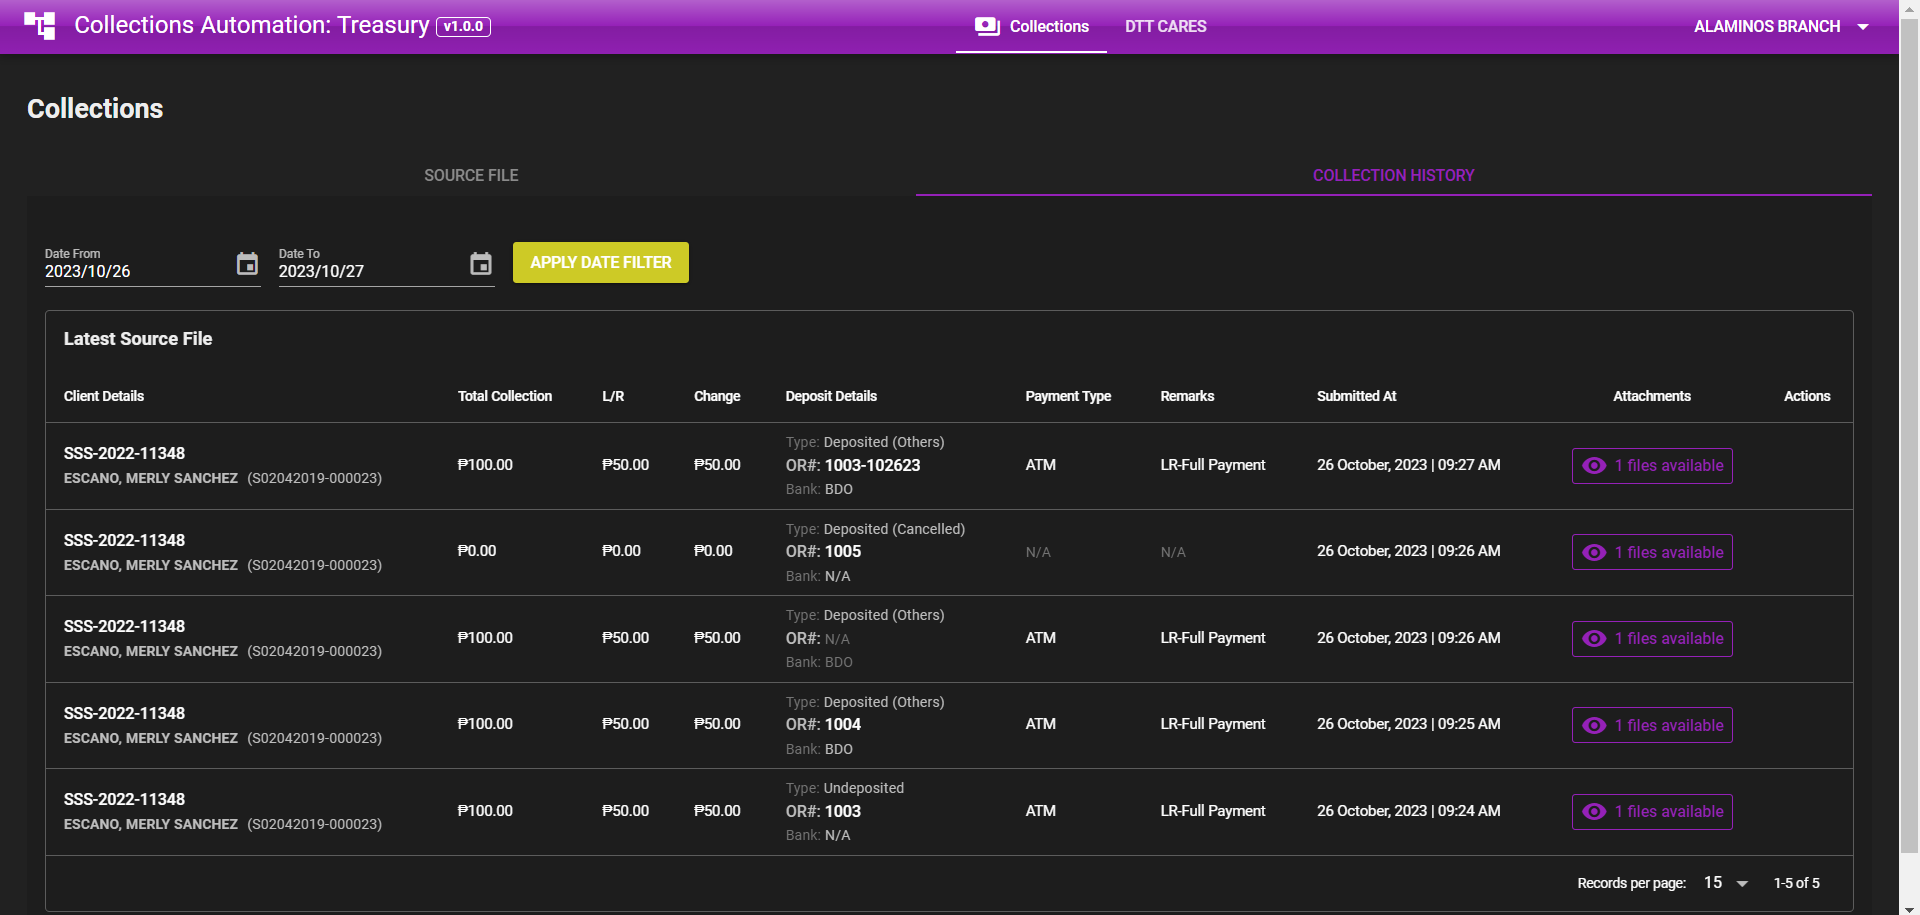Click the Total Collection column header
Image resolution: width=1920 pixels, height=915 pixels.
(505, 397)
